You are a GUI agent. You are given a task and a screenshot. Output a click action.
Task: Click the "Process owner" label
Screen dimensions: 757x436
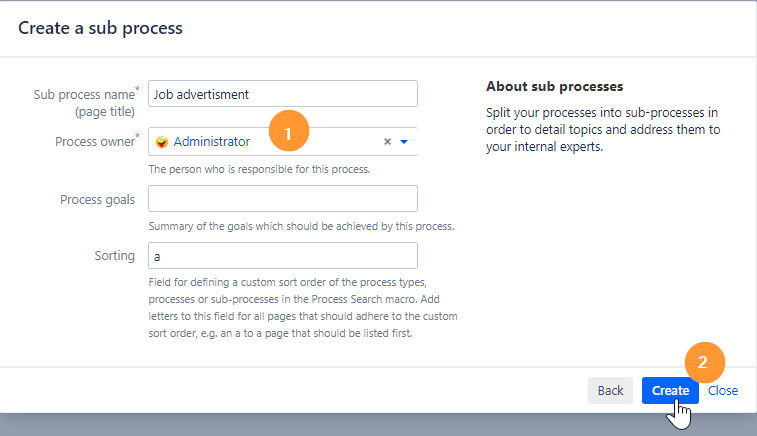click(x=96, y=141)
